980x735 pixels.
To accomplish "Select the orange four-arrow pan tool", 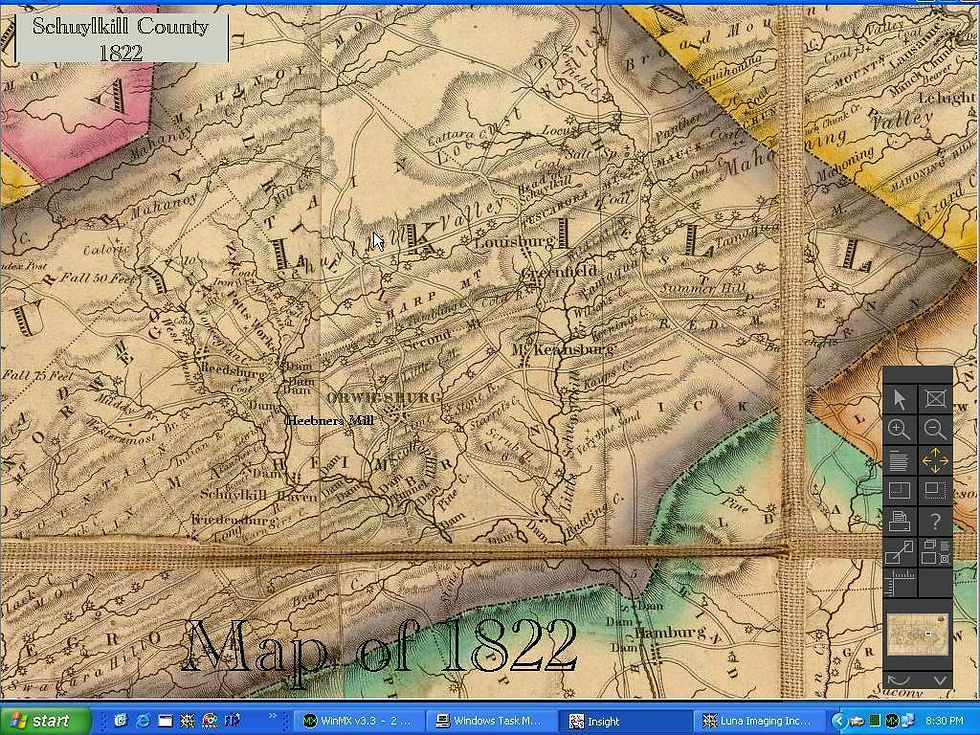I will click(935, 461).
